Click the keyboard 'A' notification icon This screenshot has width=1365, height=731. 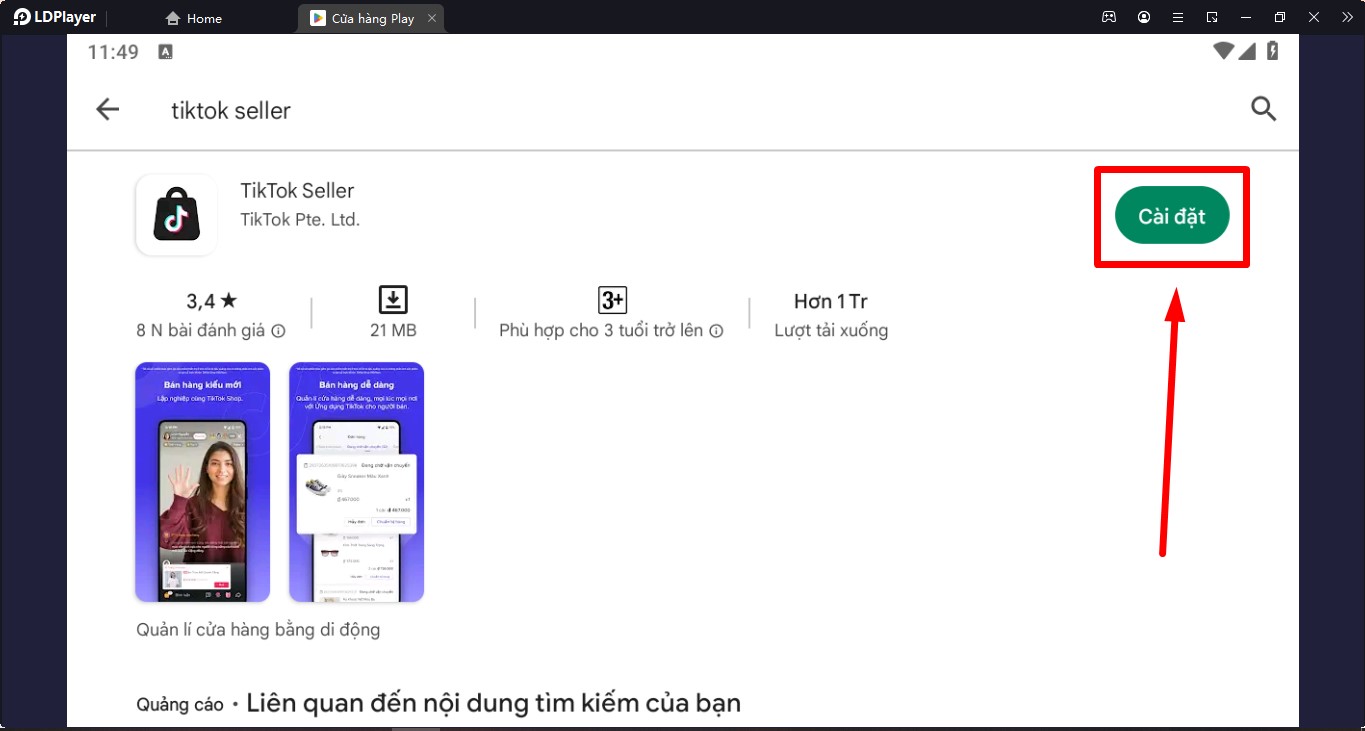click(x=166, y=52)
